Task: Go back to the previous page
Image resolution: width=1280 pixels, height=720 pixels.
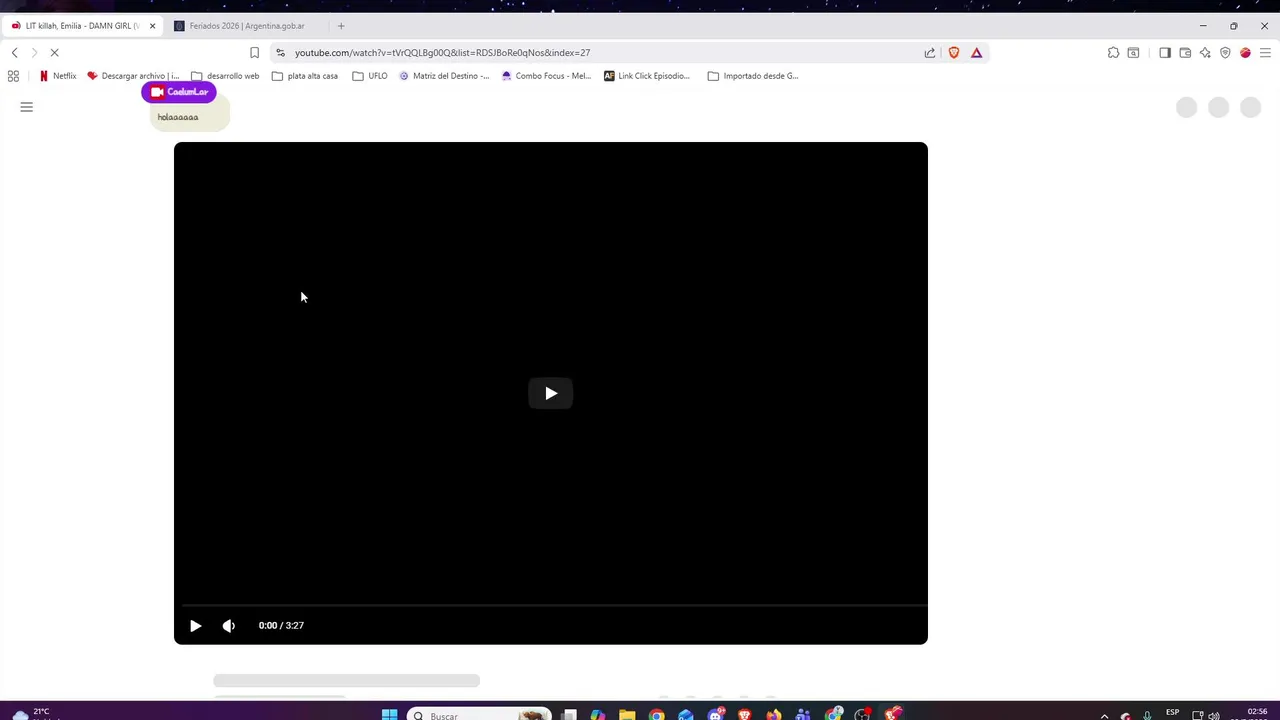Action: click(x=14, y=53)
